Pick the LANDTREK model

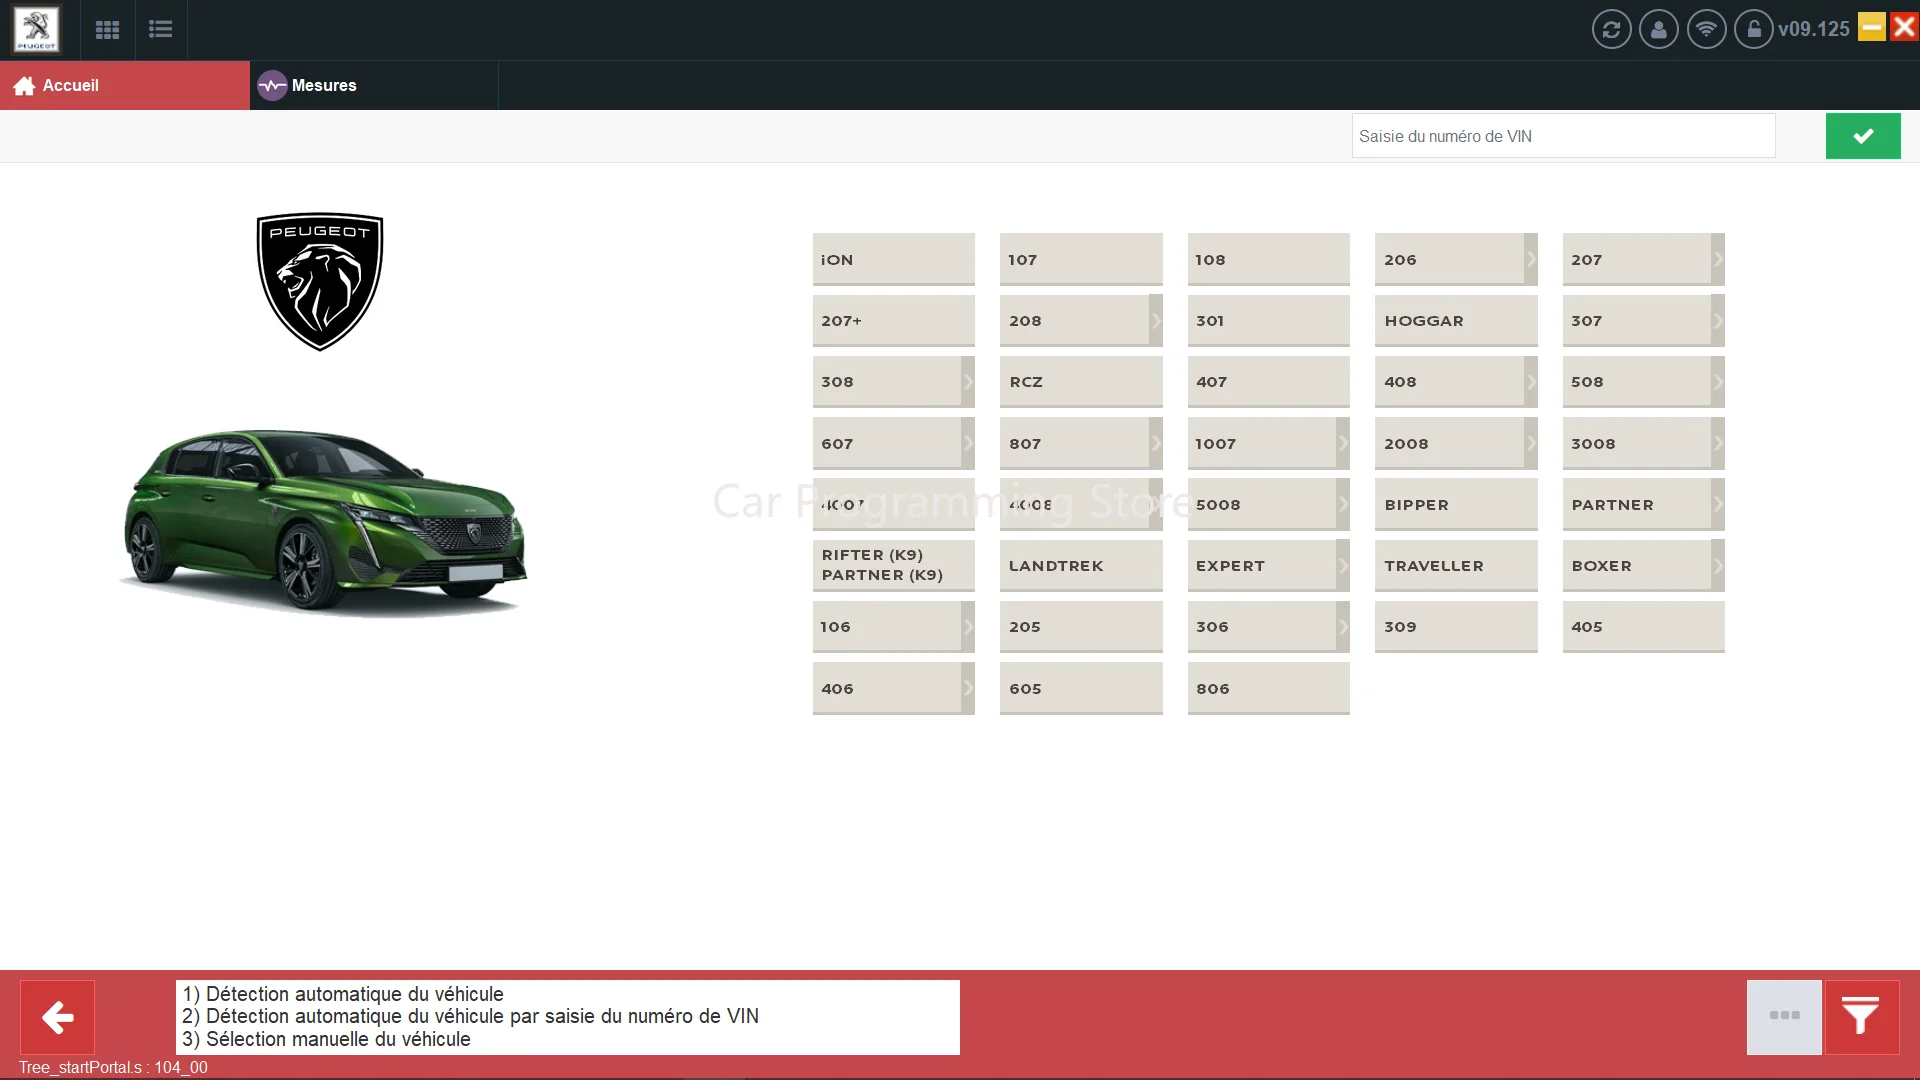[1081, 566]
